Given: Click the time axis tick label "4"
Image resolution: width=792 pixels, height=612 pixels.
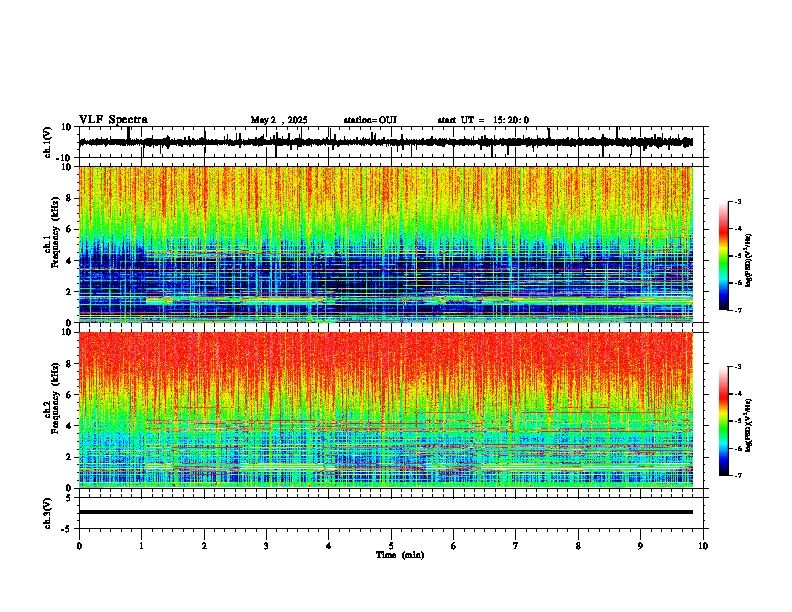Looking at the screenshot, I should (329, 546).
